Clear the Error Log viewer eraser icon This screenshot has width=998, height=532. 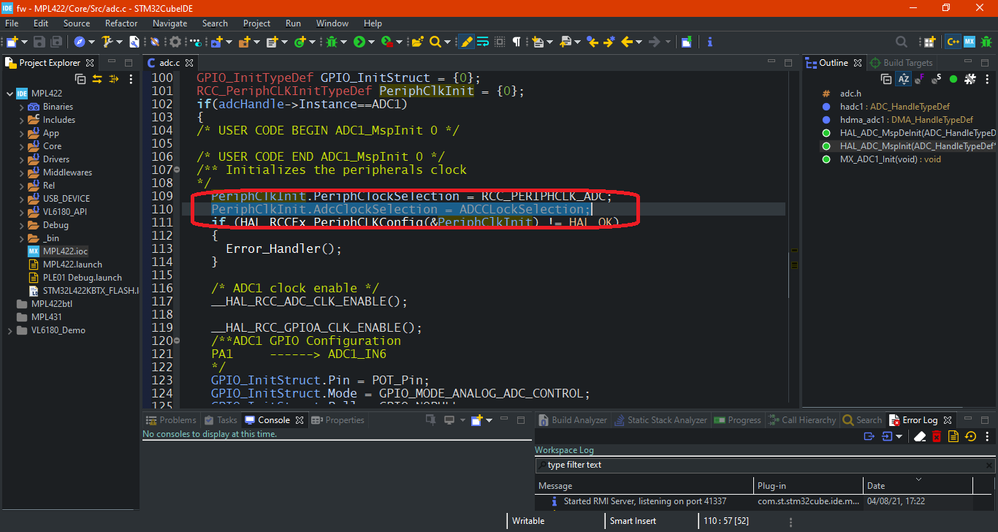click(920, 437)
